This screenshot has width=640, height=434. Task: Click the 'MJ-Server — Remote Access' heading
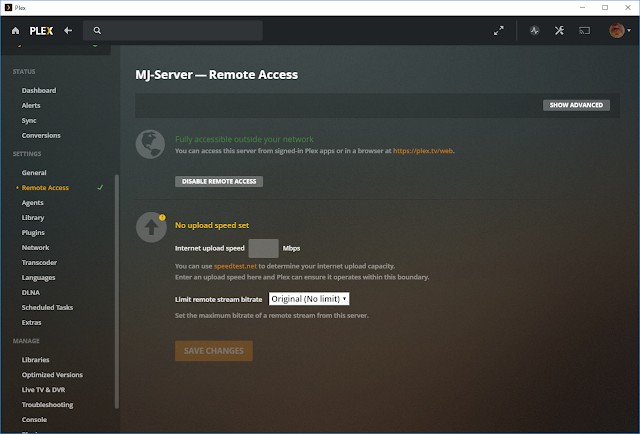[217, 75]
